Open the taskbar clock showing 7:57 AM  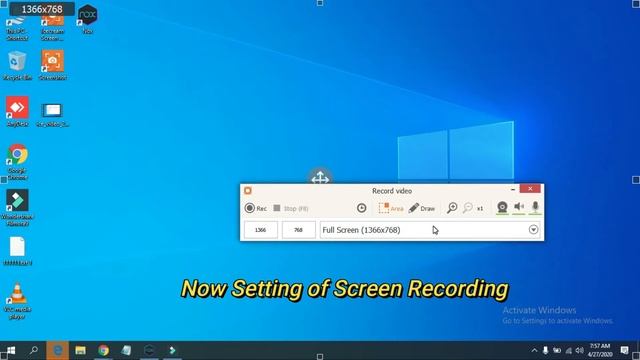(600, 350)
